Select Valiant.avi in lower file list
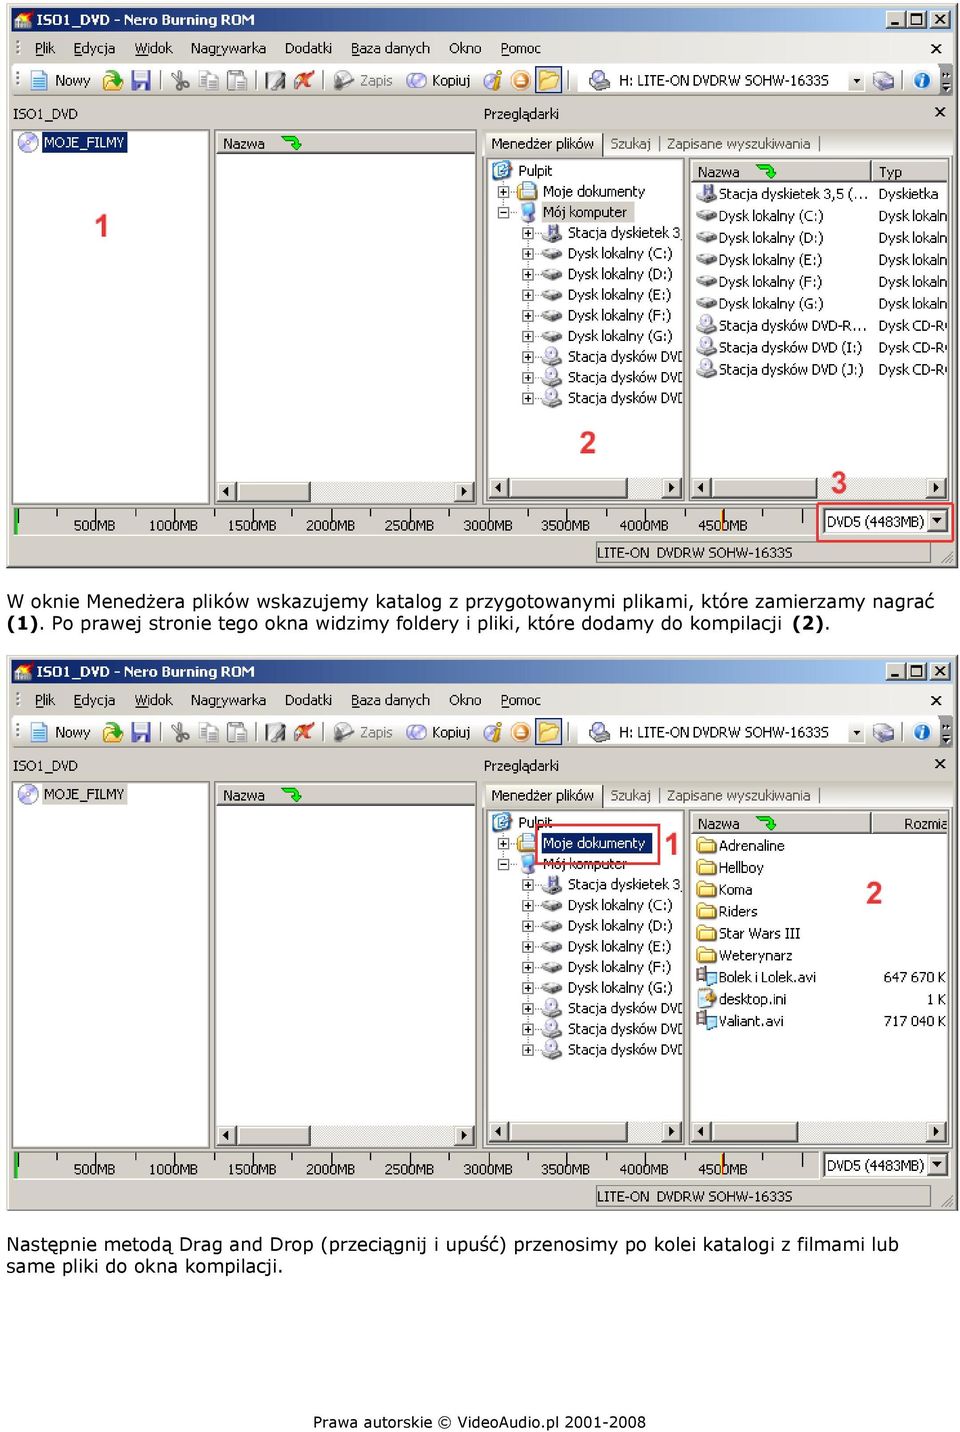 coord(751,1022)
